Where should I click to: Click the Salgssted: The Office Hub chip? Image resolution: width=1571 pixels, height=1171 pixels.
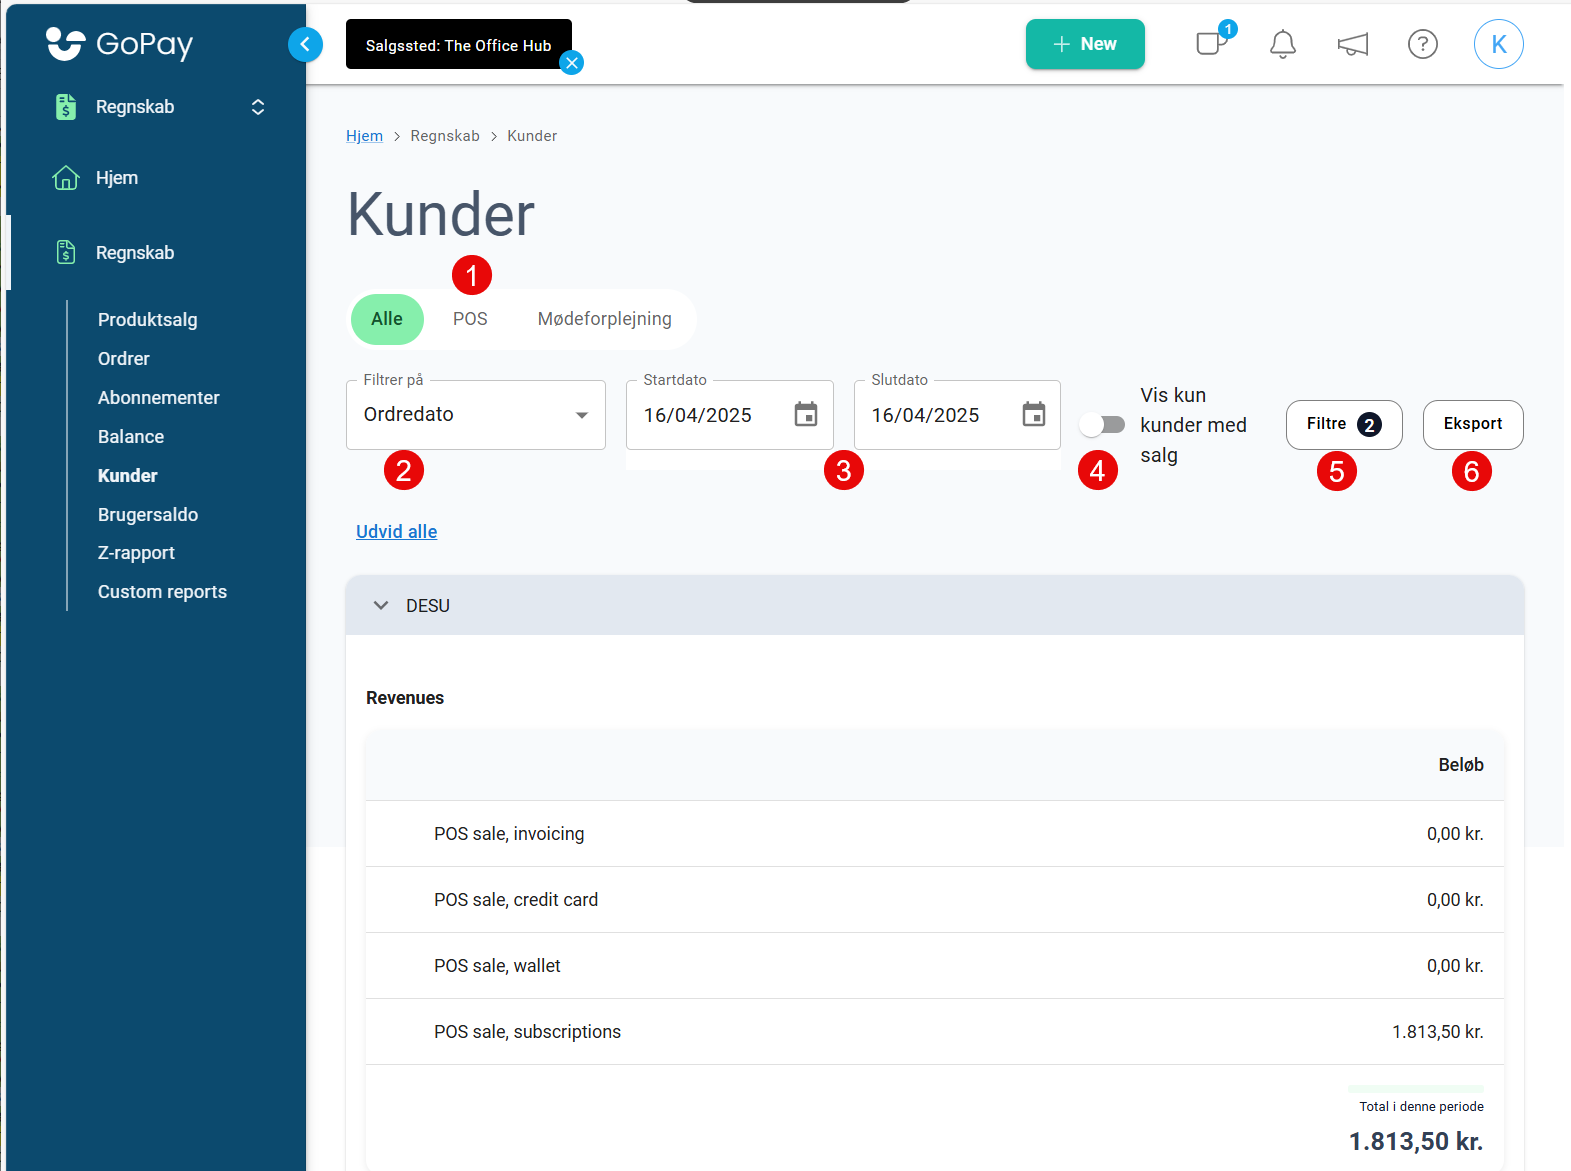[x=459, y=45]
